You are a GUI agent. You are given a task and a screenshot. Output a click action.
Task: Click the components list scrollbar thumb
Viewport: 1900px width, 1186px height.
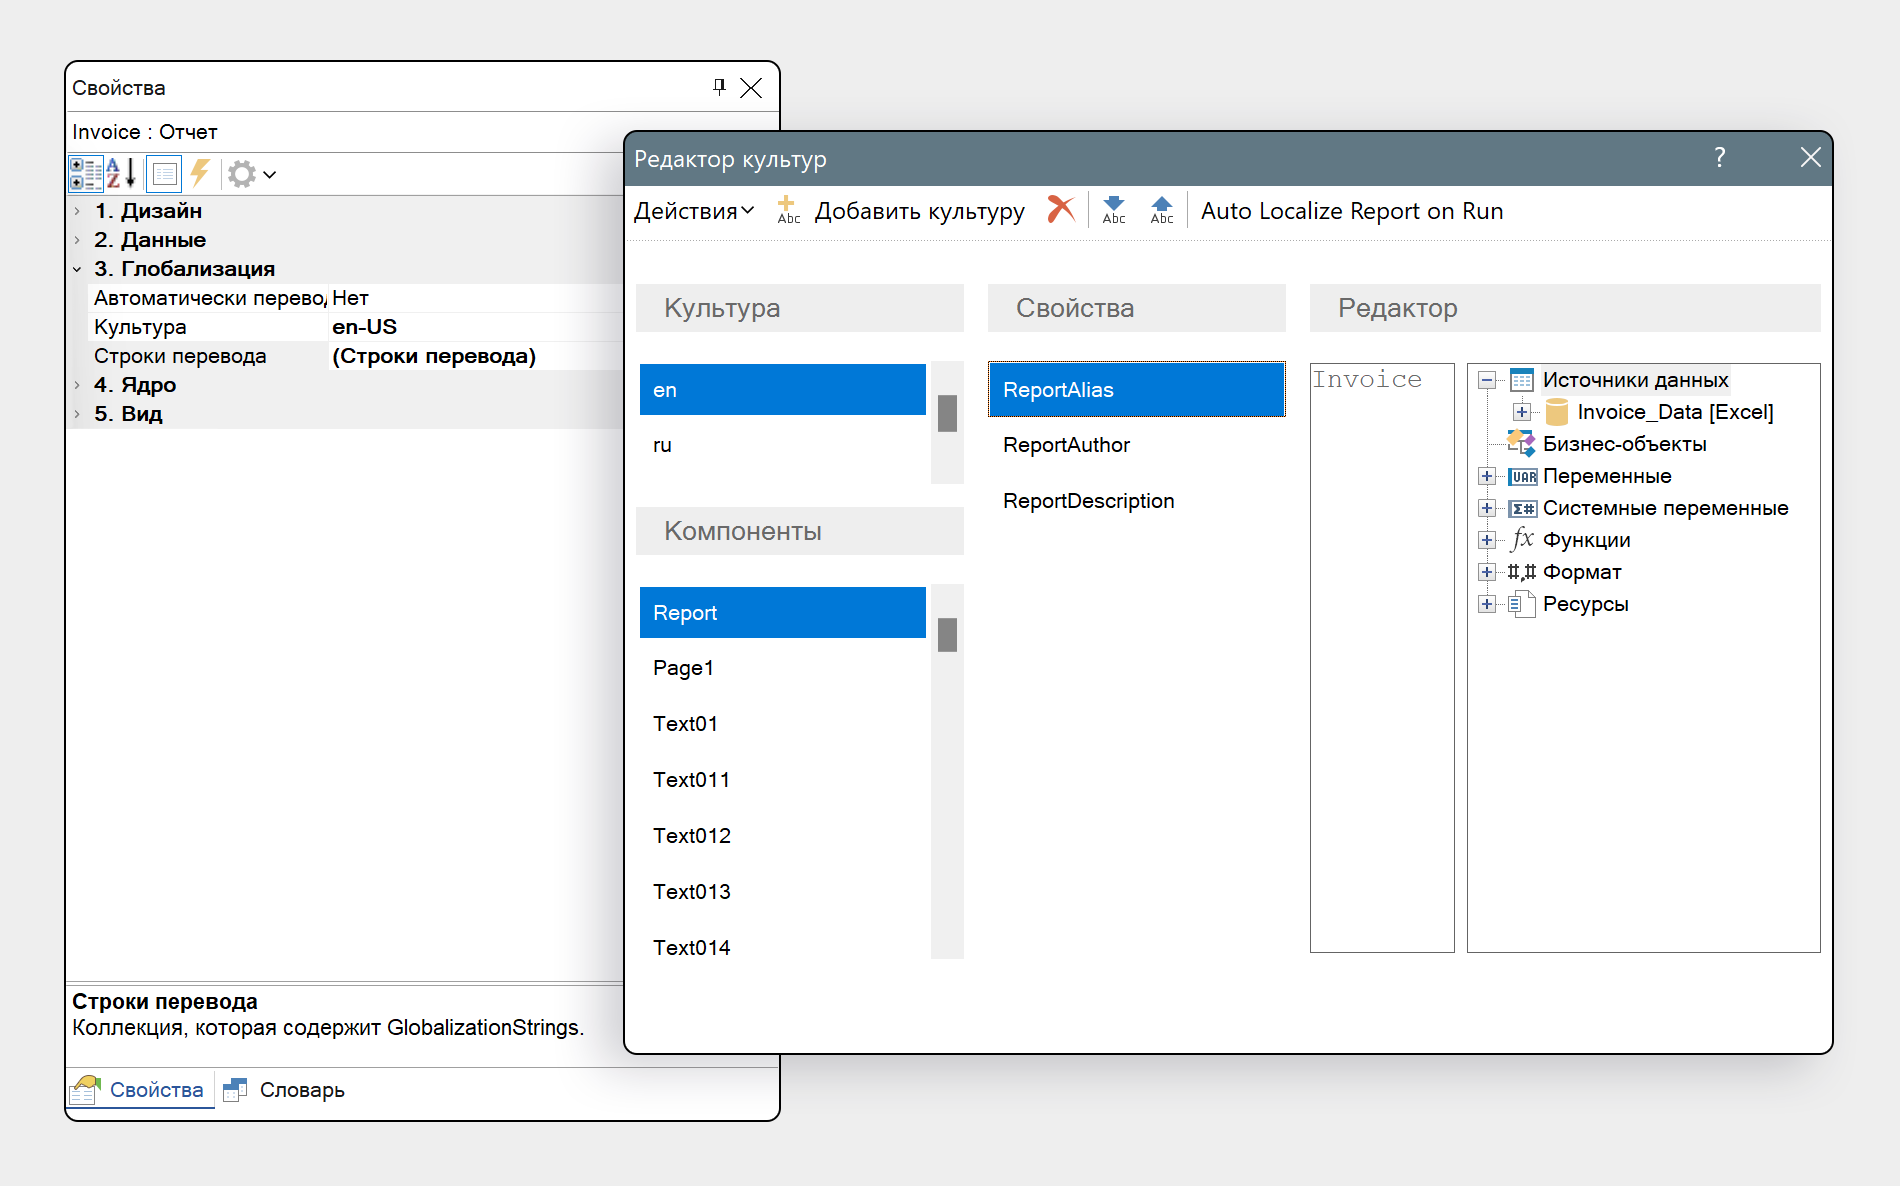(x=948, y=635)
